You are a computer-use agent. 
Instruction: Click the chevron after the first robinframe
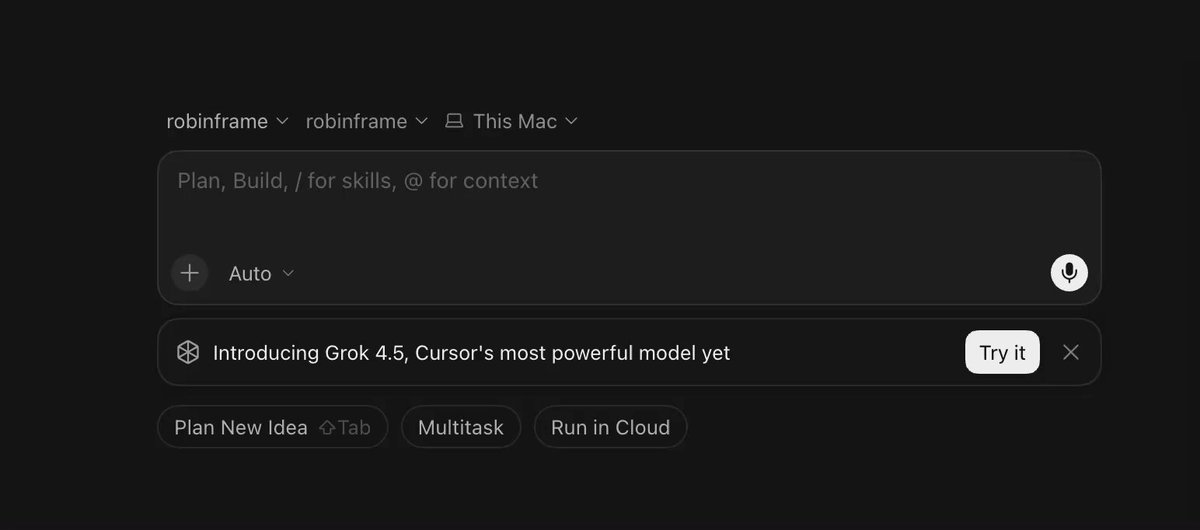click(x=282, y=121)
